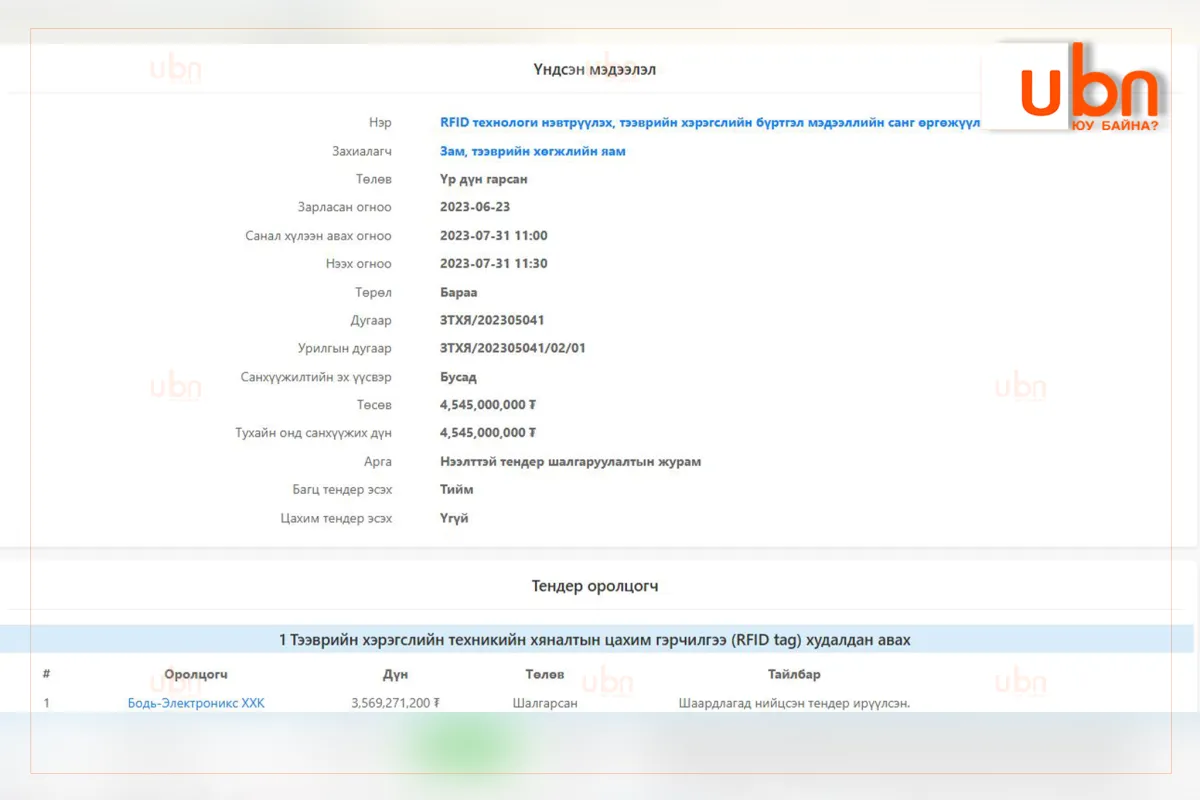The image size is (1200, 800).
Task: Click the method Нээлттэй тендер шалгаруулалтын журам
Action: 571,462
